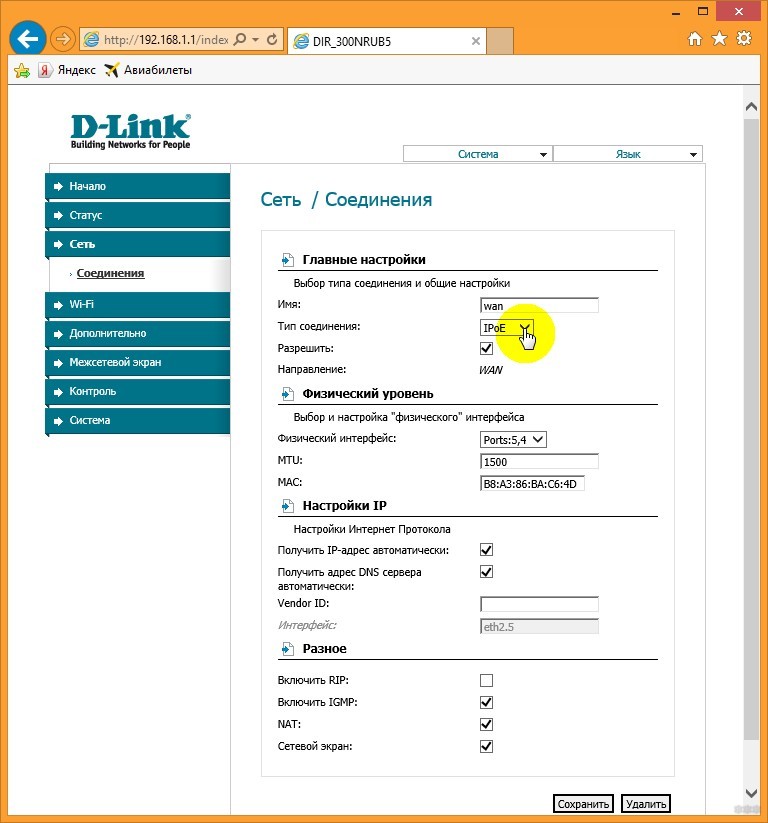Open the Начало menu item
The height and width of the screenshot is (823, 768).
pos(138,186)
